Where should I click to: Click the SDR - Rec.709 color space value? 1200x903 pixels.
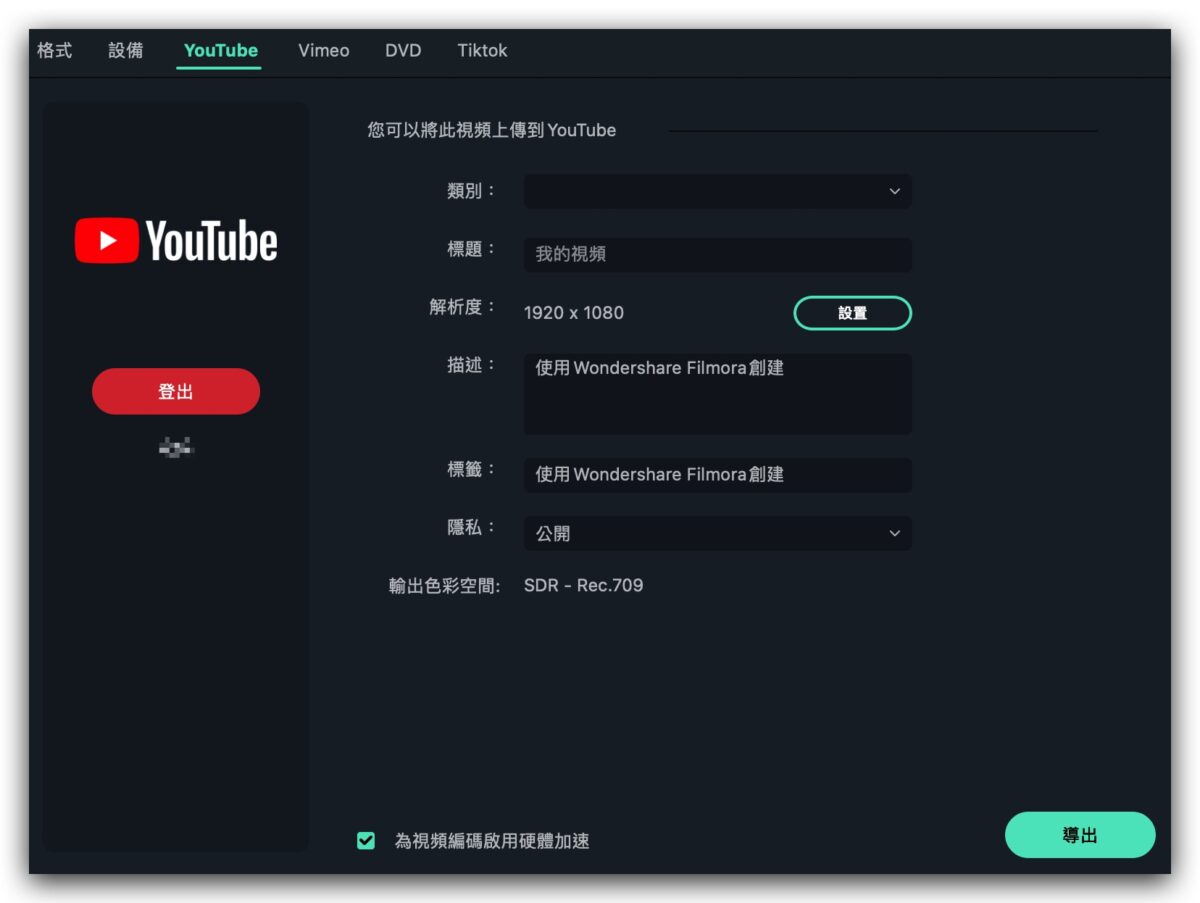583,585
